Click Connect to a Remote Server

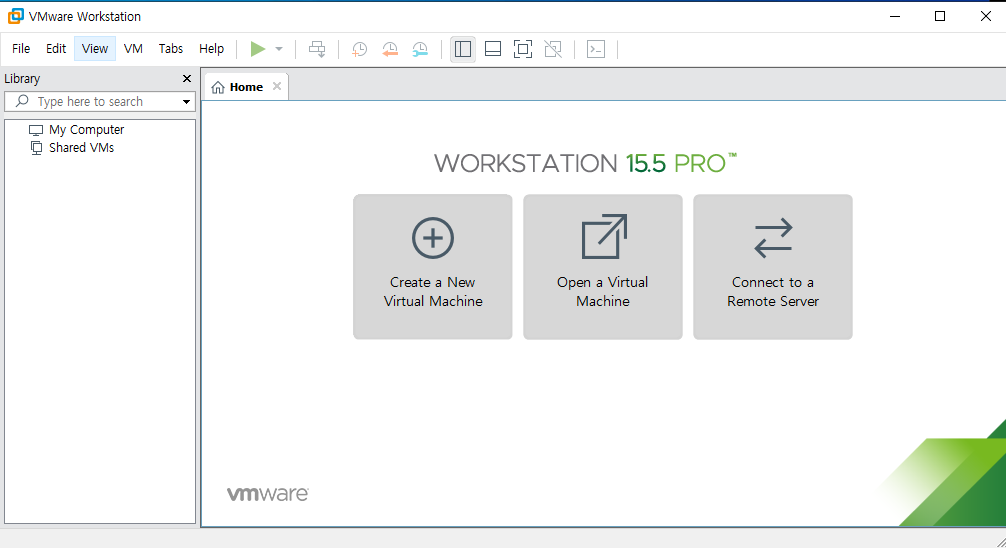(772, 266)
